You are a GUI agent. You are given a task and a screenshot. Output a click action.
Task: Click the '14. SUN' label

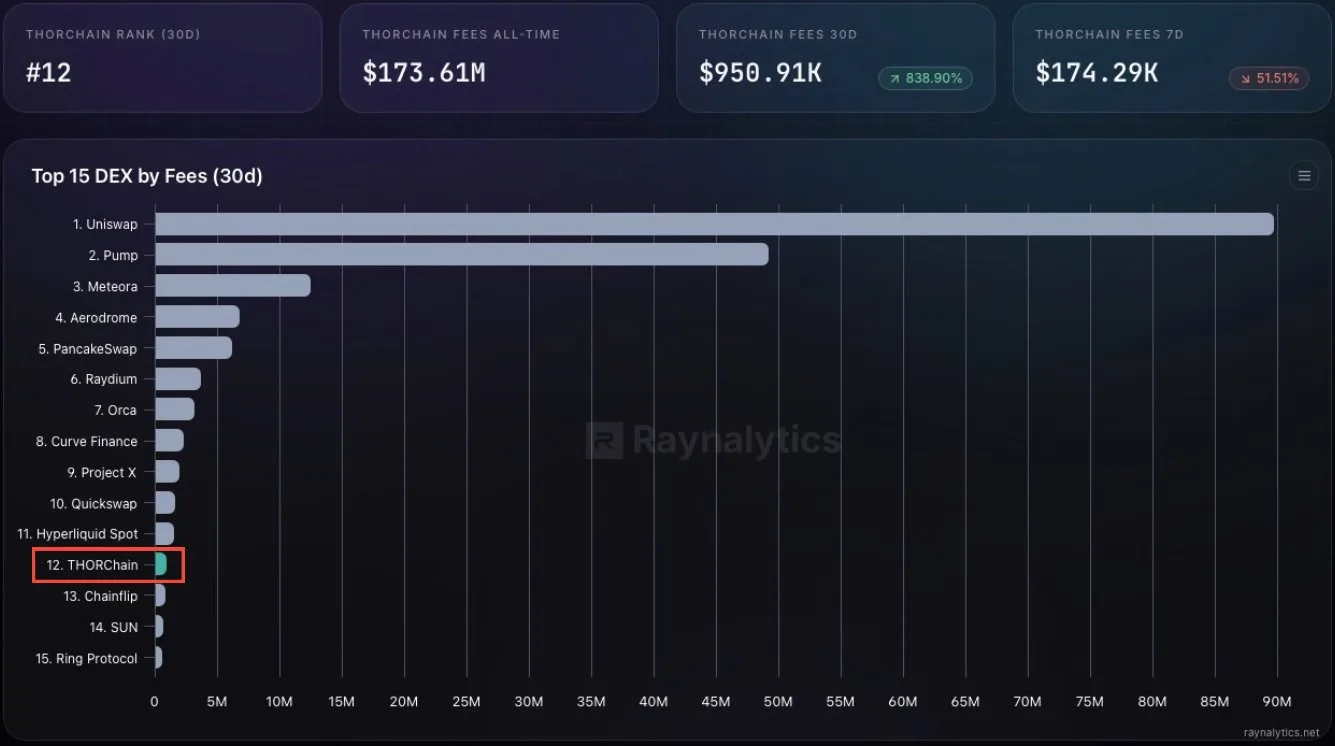[x=113, y=627]
